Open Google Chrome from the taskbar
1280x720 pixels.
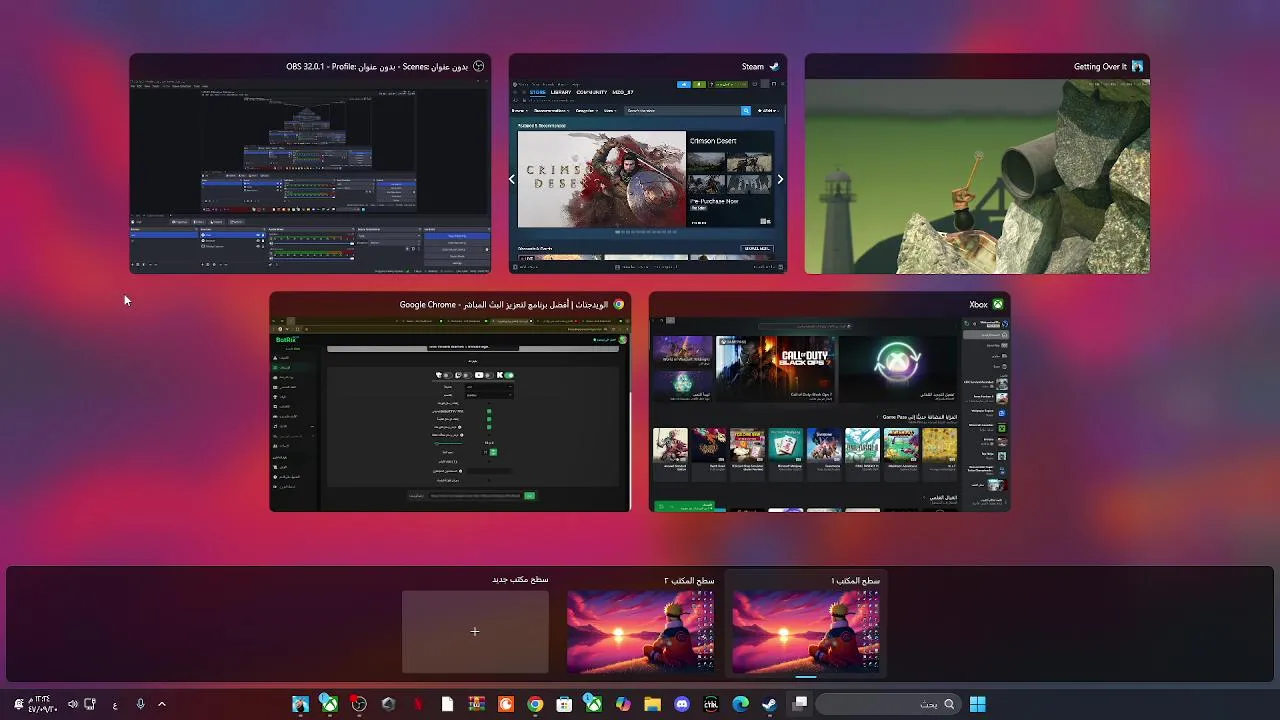535,704
